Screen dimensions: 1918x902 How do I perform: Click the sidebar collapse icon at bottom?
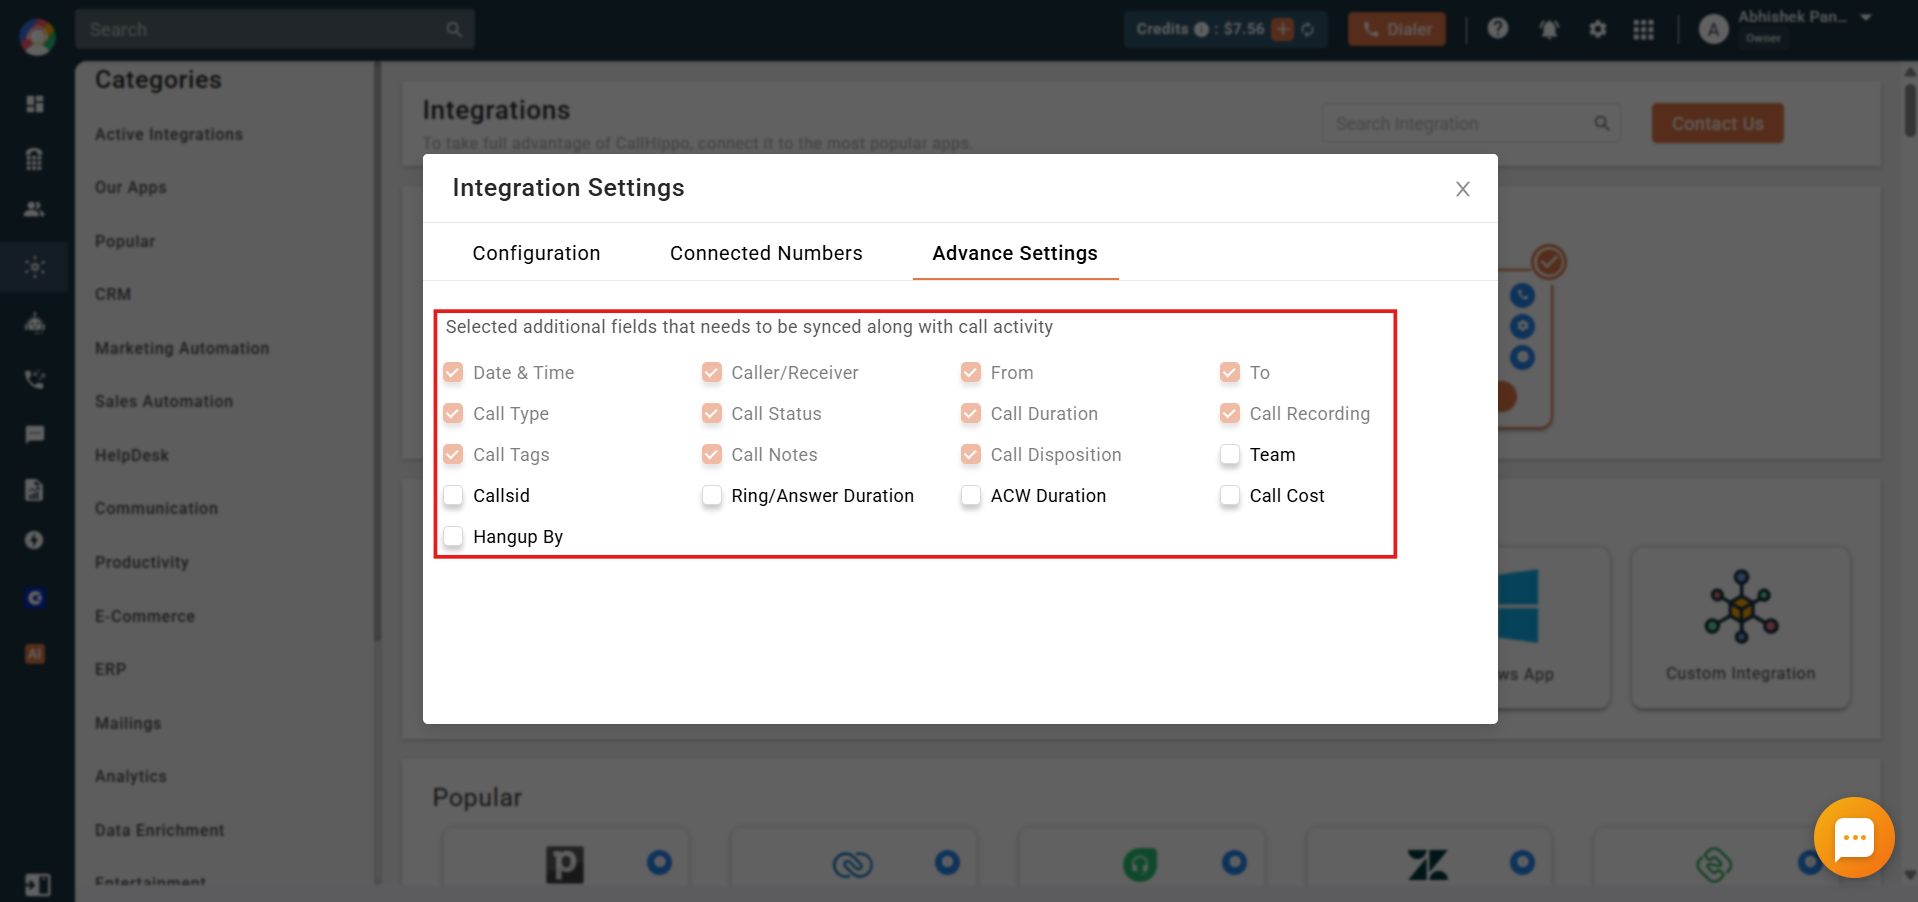(x=37, y=885)
